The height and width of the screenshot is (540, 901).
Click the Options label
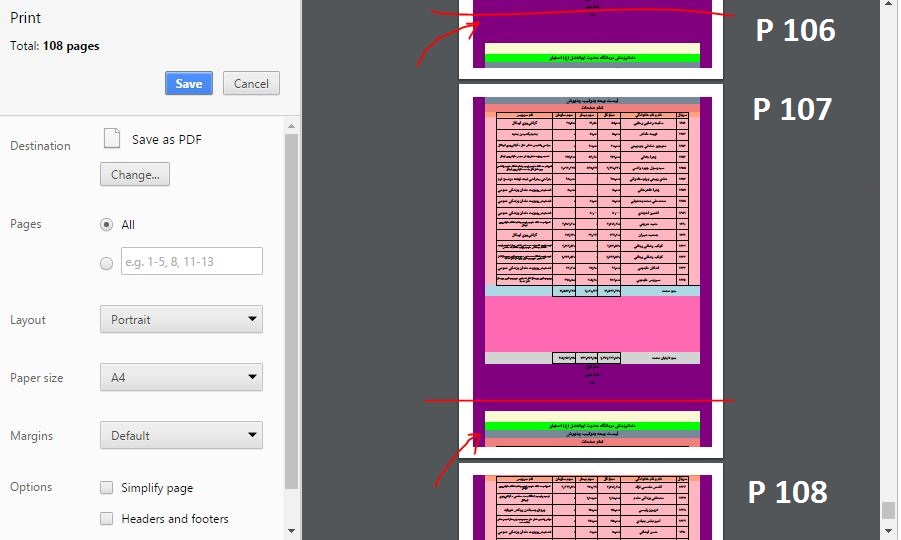31,487
